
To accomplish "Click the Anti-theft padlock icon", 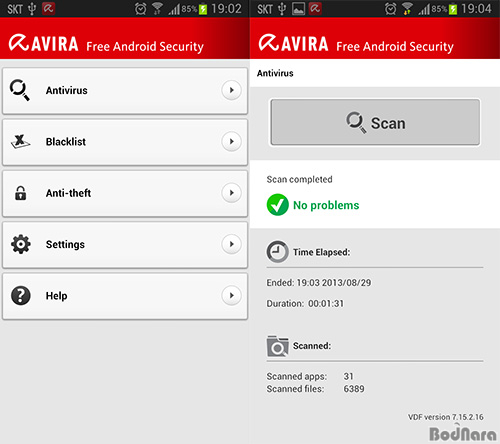I will click(x=20, y=193).
